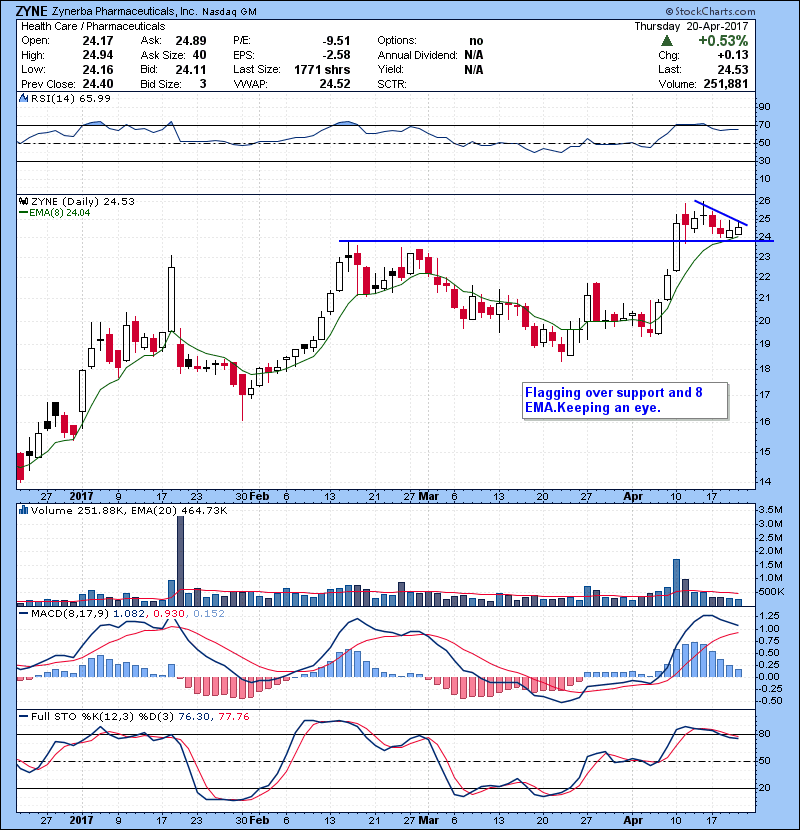Click the "Flagging over support and 8 EMA" annotation box
The image size is (800, 830).
pos(625,401)
